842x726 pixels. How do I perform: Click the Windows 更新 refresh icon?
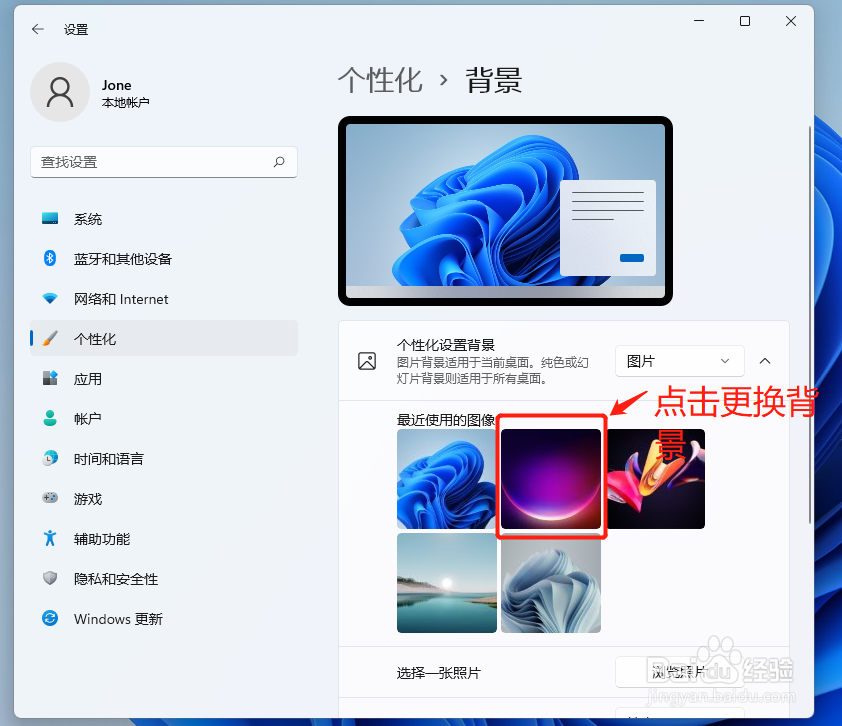(50, 618)
